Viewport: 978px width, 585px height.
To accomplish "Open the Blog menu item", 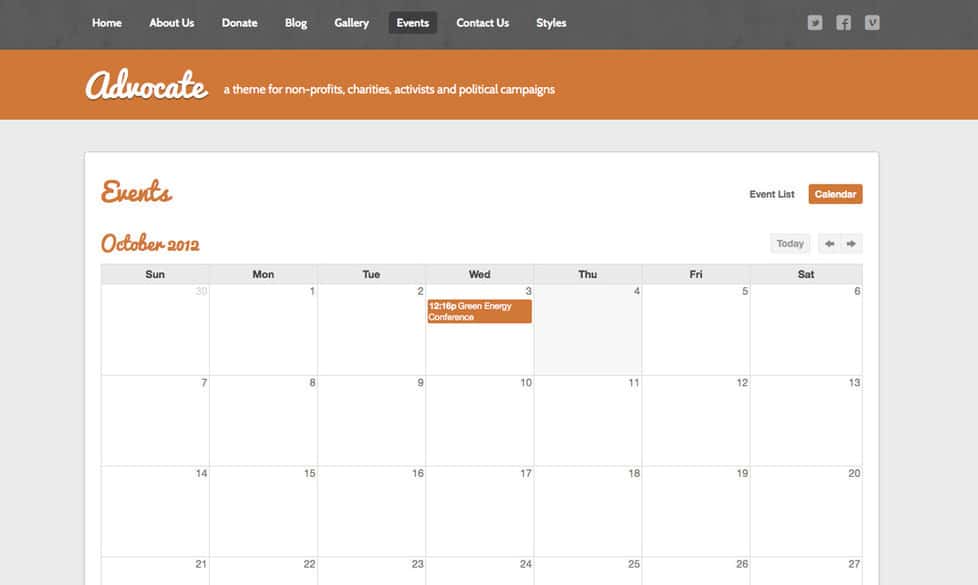I will tap(296, 23).
